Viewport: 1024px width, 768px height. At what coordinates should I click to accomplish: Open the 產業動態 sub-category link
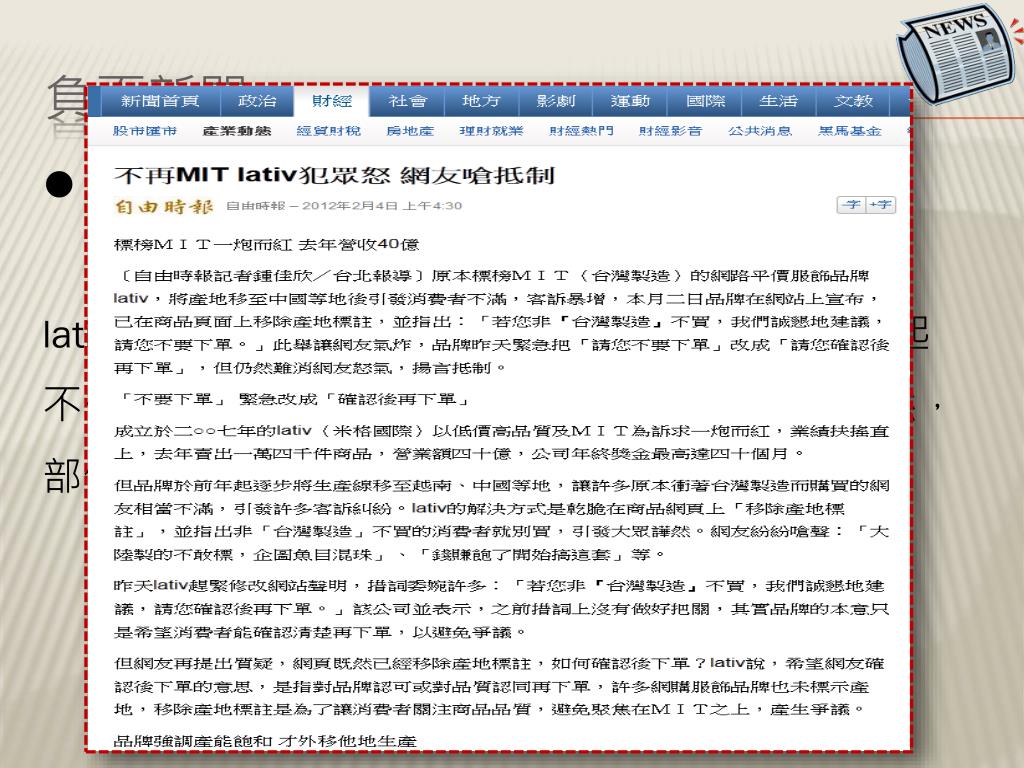tap(237, 131)
